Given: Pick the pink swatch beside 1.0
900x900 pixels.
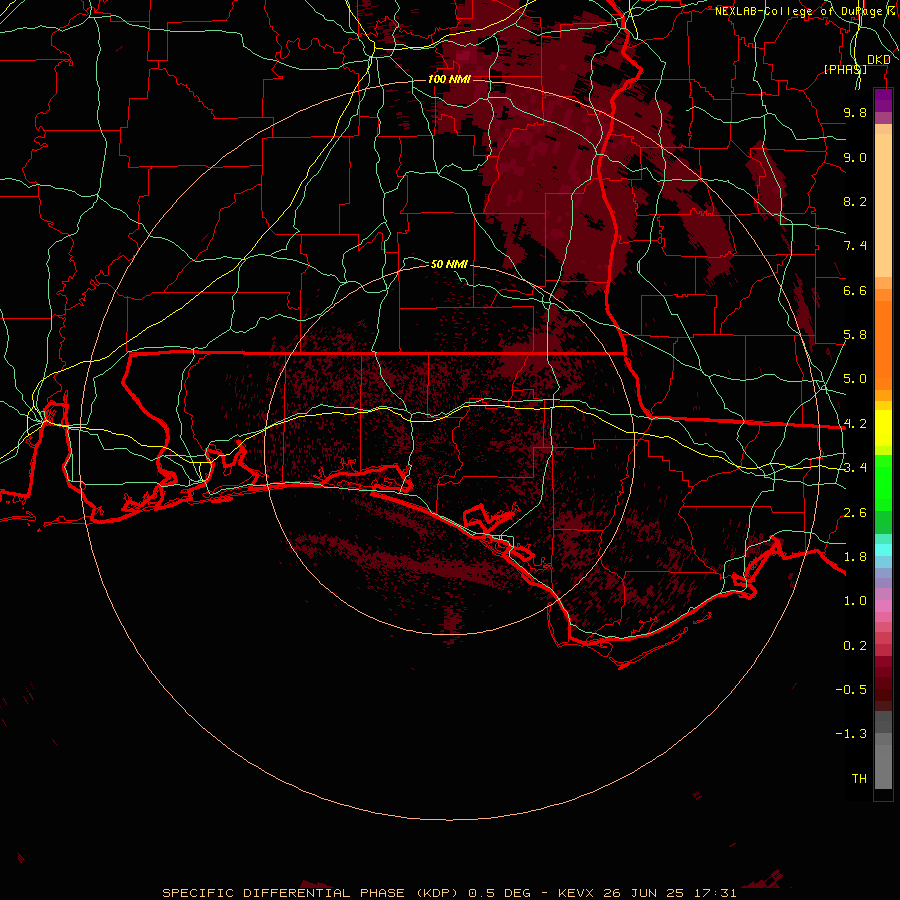Looking at the screenshot, I should point(883,606).
